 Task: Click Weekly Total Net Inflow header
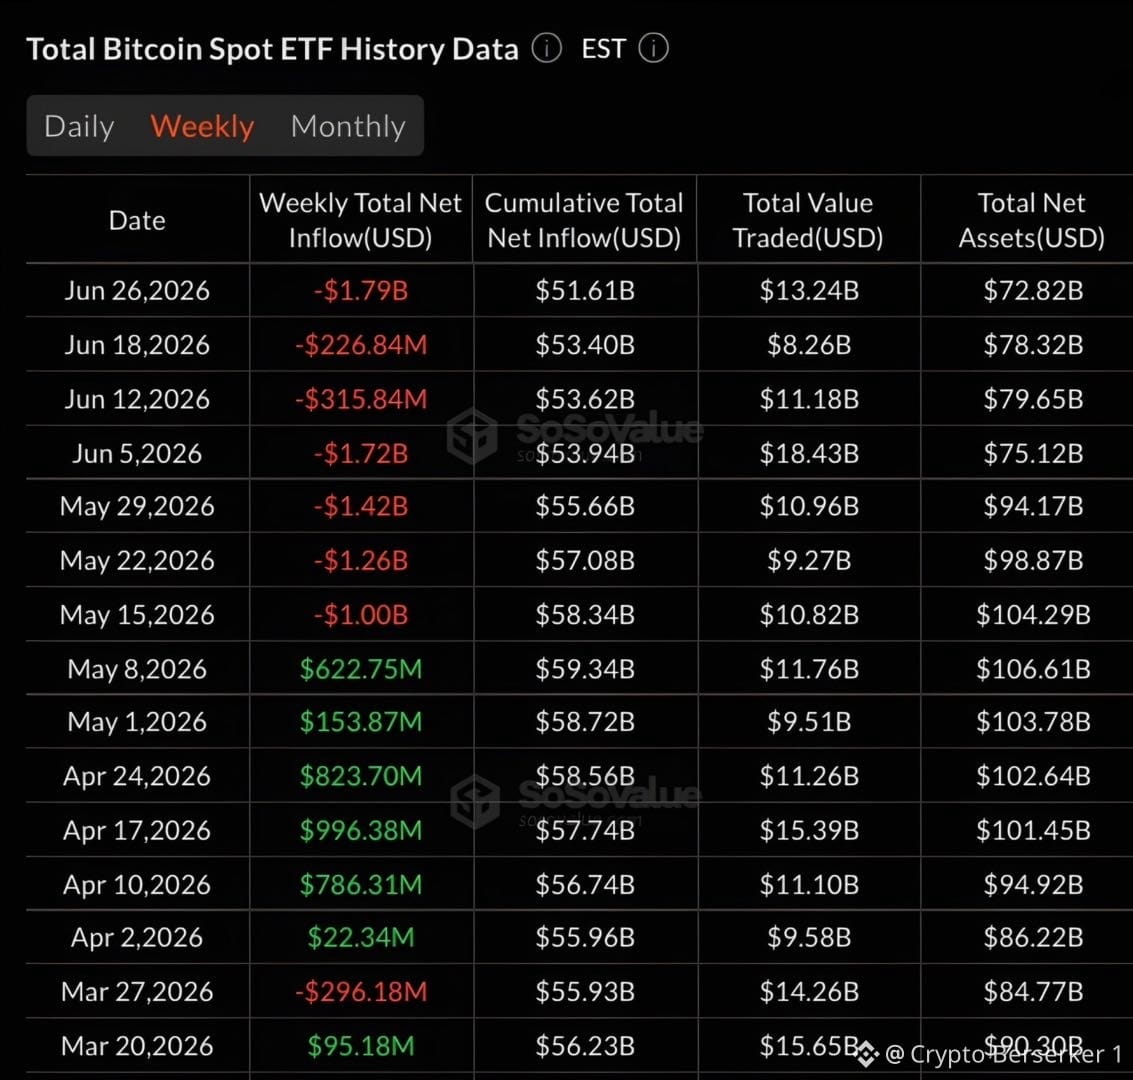click(361, 220)
